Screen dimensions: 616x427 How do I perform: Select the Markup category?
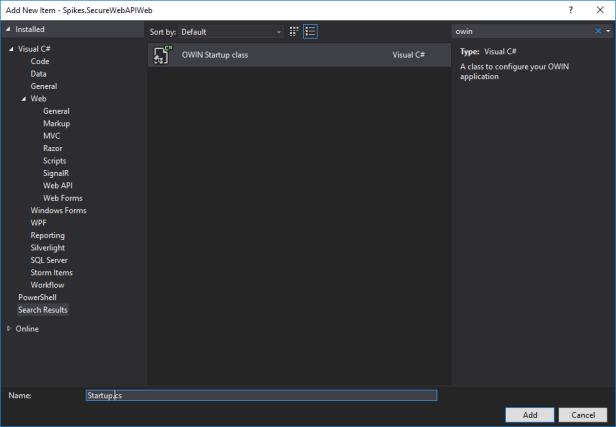[57, 124]
